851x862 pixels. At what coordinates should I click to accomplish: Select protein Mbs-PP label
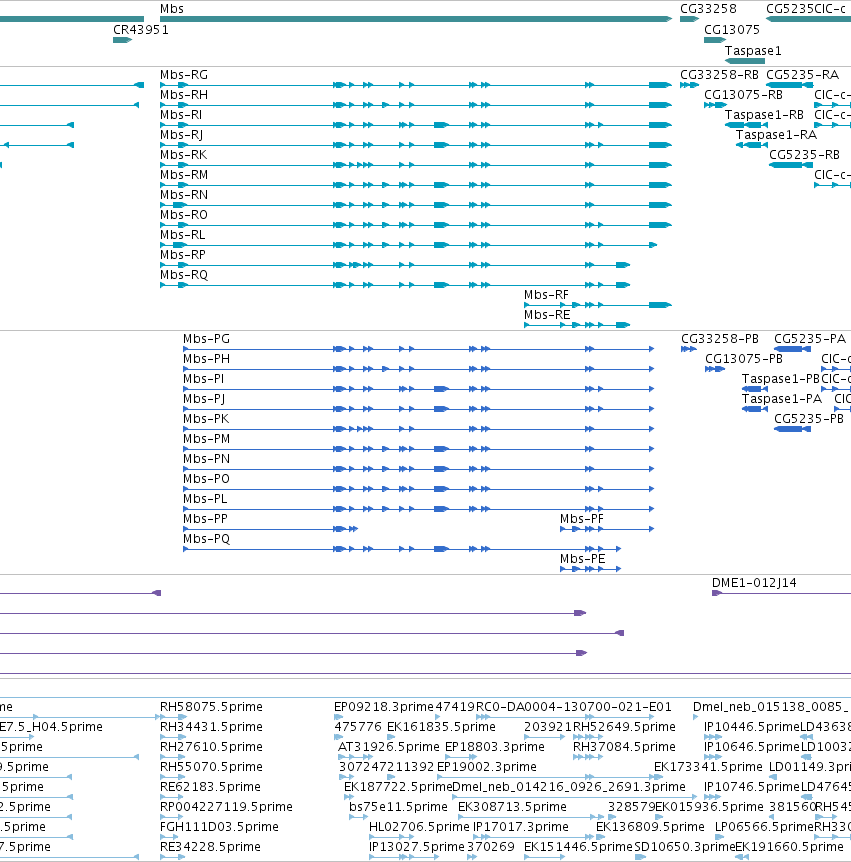click(205, 518)
